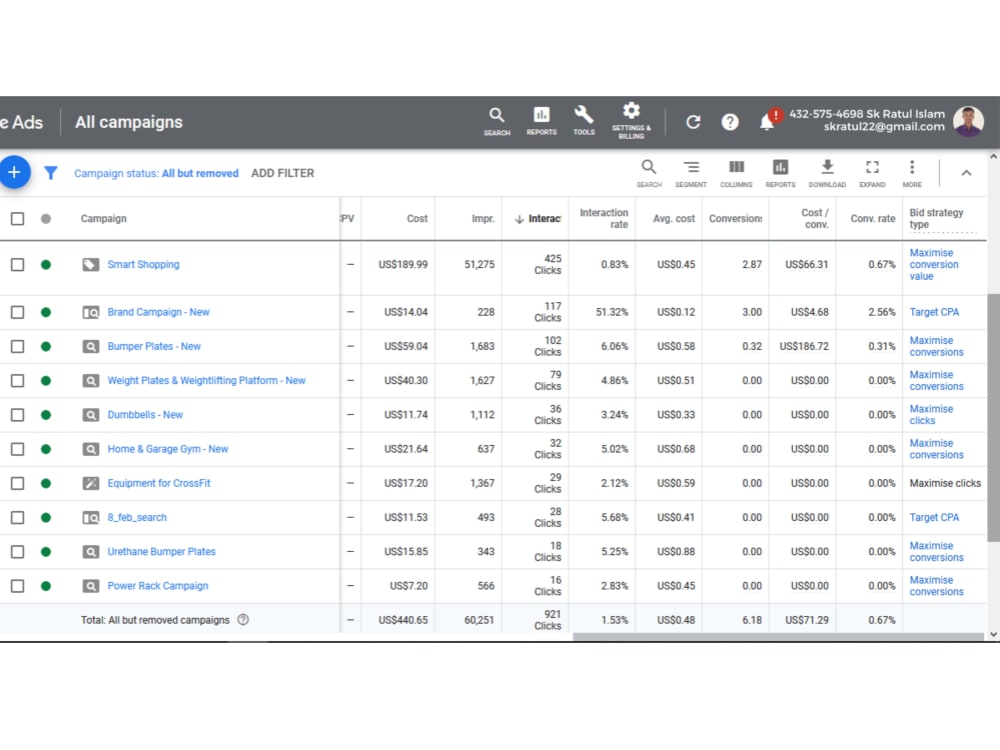The width and height of the screenshot is (1000, 750).
Task: Open the account profile avatar
Action: (968, 121)
